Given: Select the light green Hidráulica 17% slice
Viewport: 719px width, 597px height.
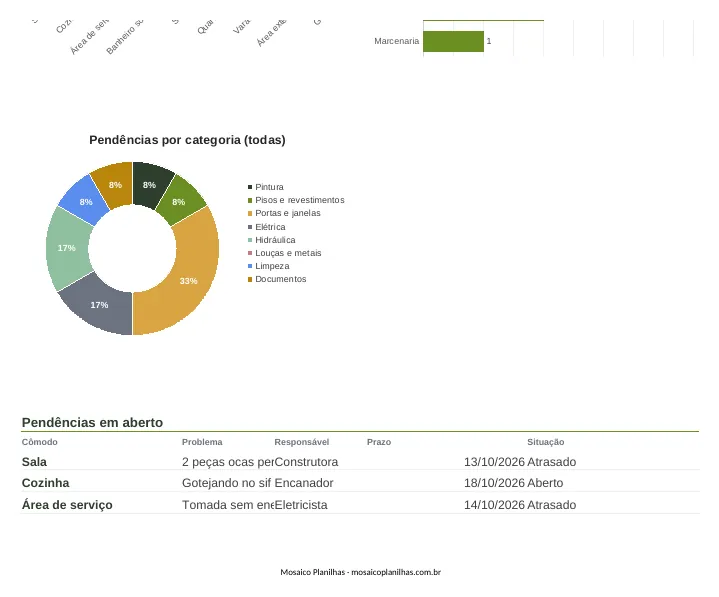Looking at the screenshot, I should [x=69, y=248].
